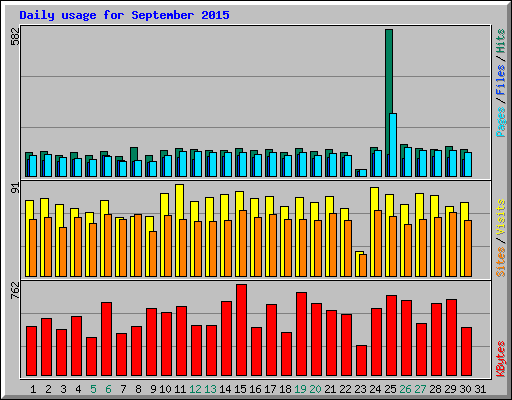Click the day label '15' on the x-axis
The width and height of the screenshot is (512, 400).
point(240,389)
